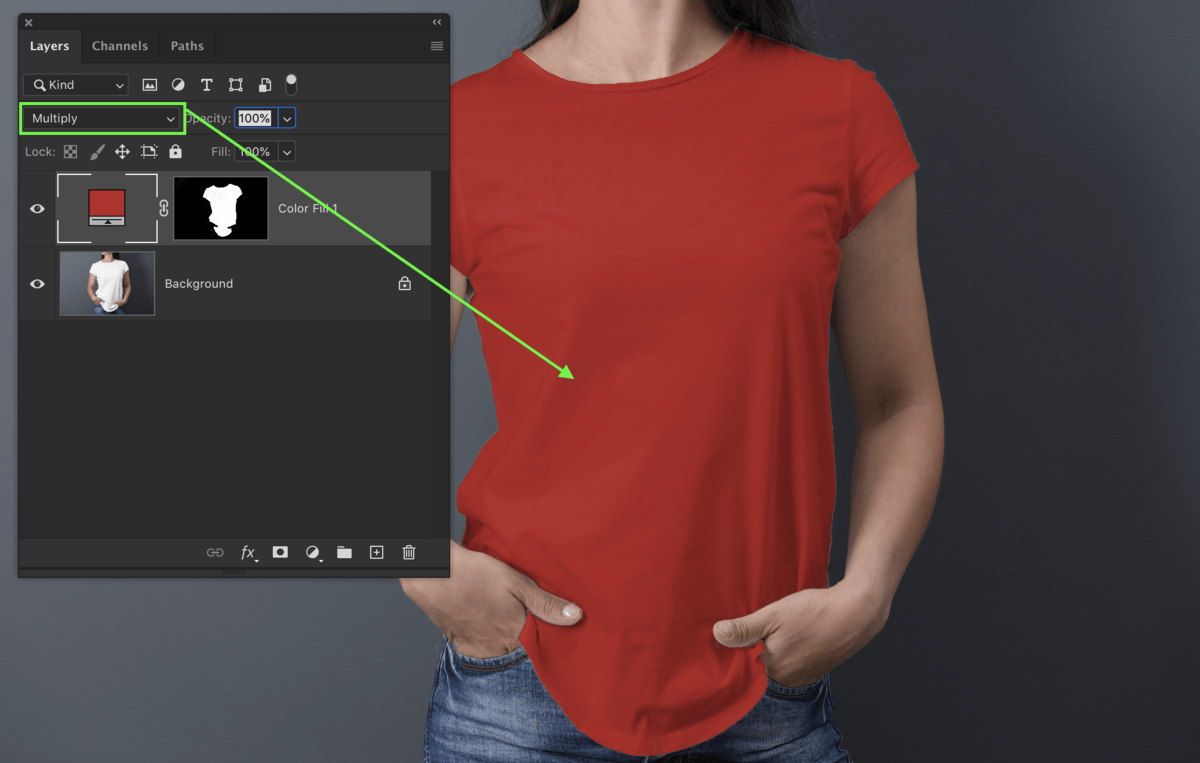This screenshot has height=763, width=1200.
Task: Click the link layers icon
Action: 215,552
